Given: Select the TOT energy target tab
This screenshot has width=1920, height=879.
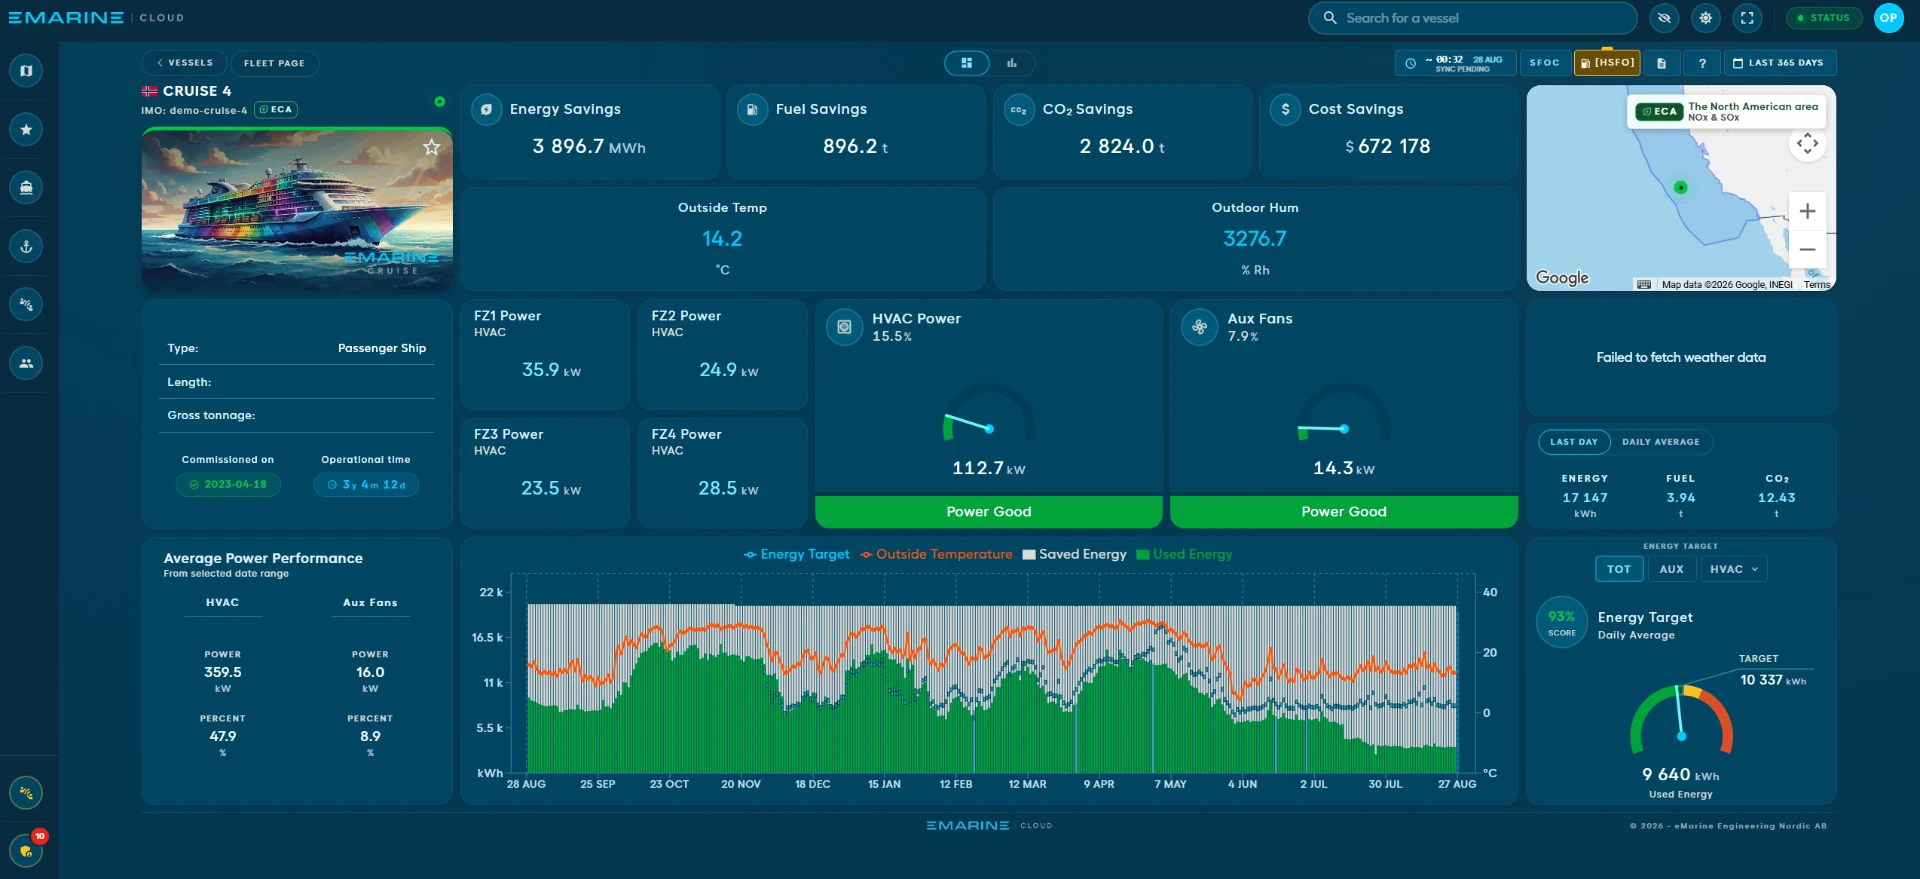Looking at the screenshot, I should 1619,569.
